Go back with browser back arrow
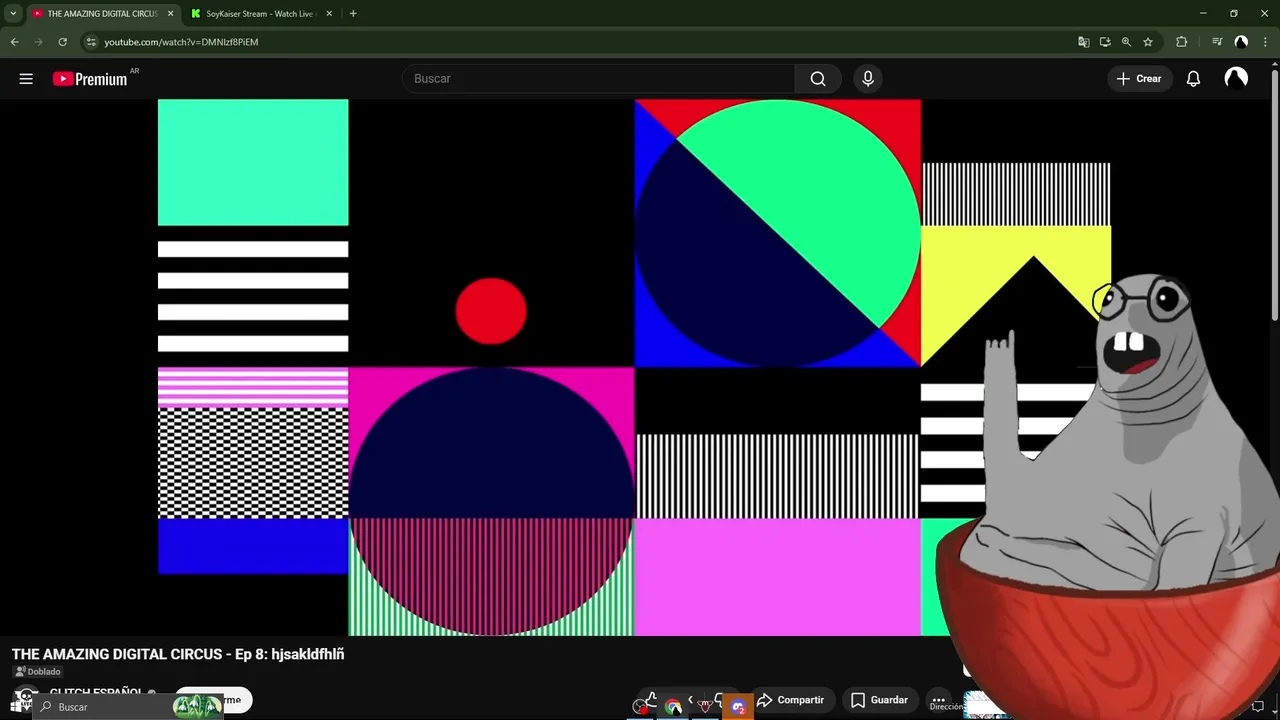1280x720 pixels. tap(14, 42)
